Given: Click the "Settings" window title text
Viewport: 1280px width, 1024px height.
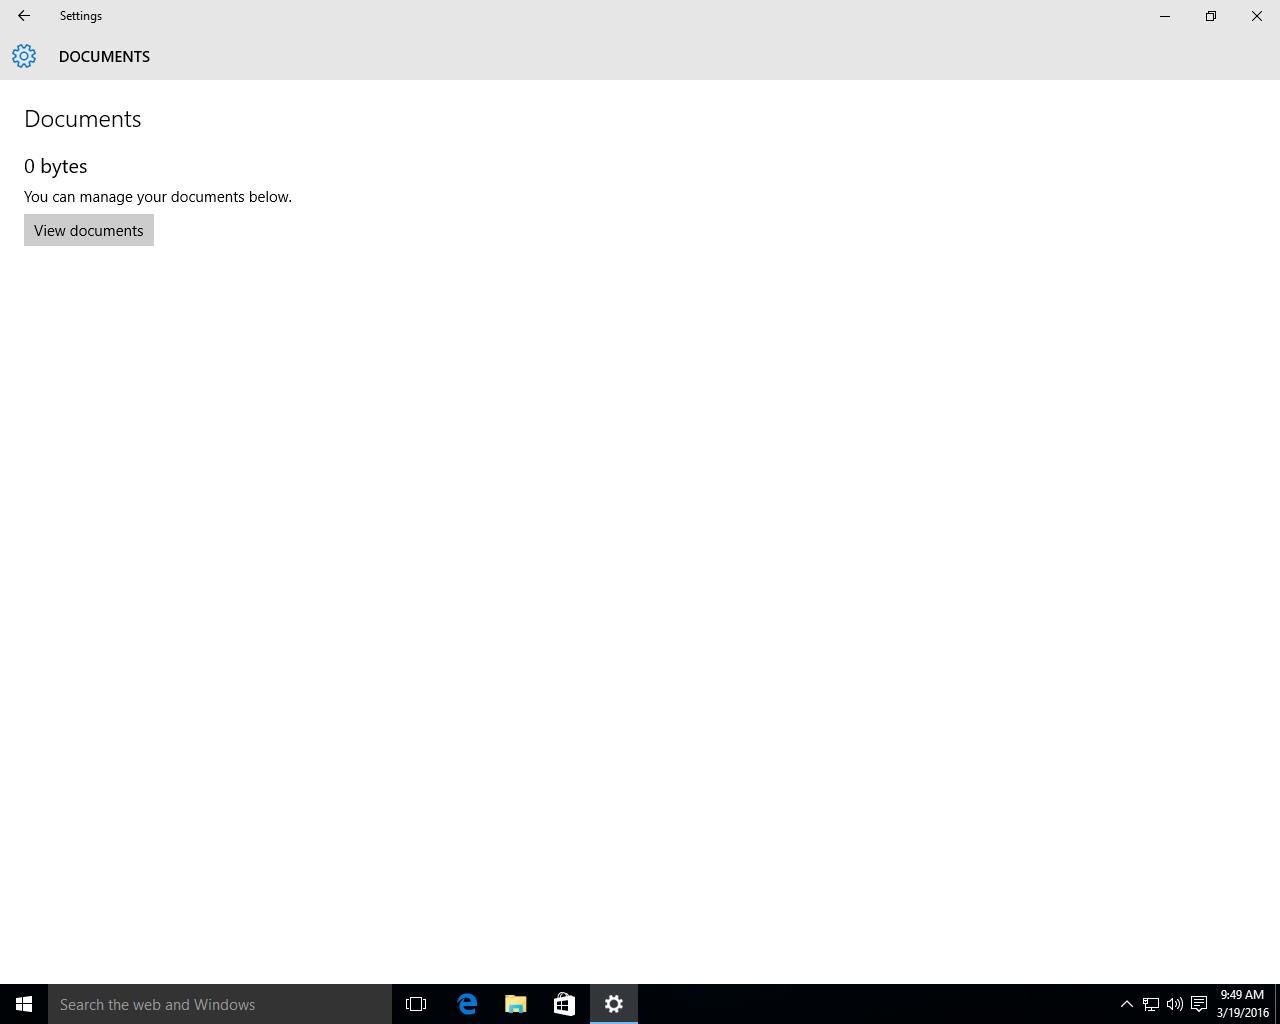Looking at the screenshot, I should click(81, 16).
